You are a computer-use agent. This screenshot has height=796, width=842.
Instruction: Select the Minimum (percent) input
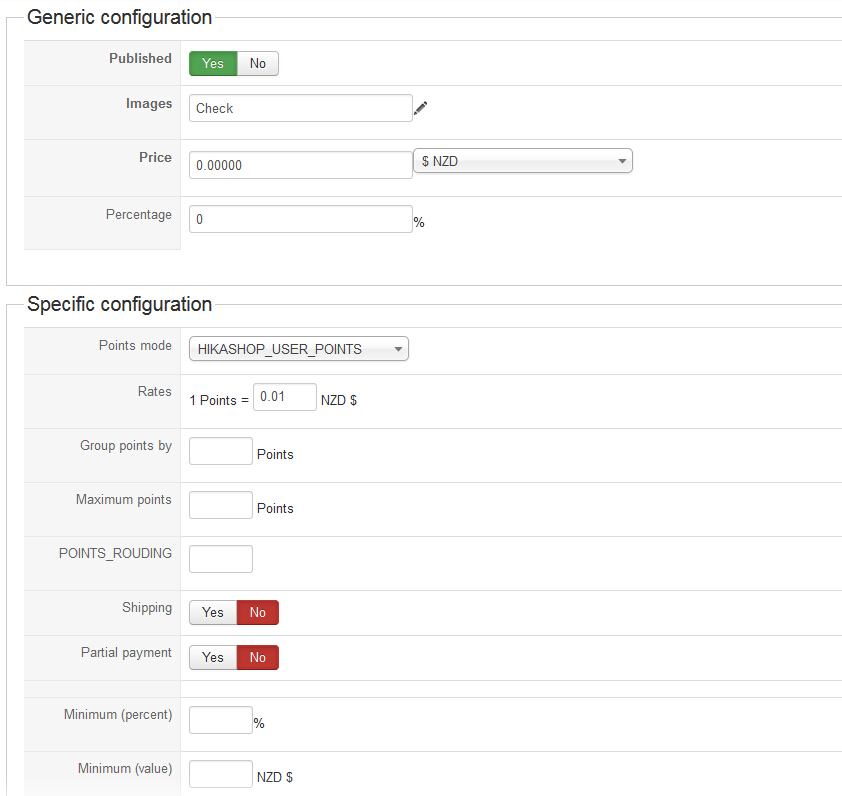click(x=221, y=720)
